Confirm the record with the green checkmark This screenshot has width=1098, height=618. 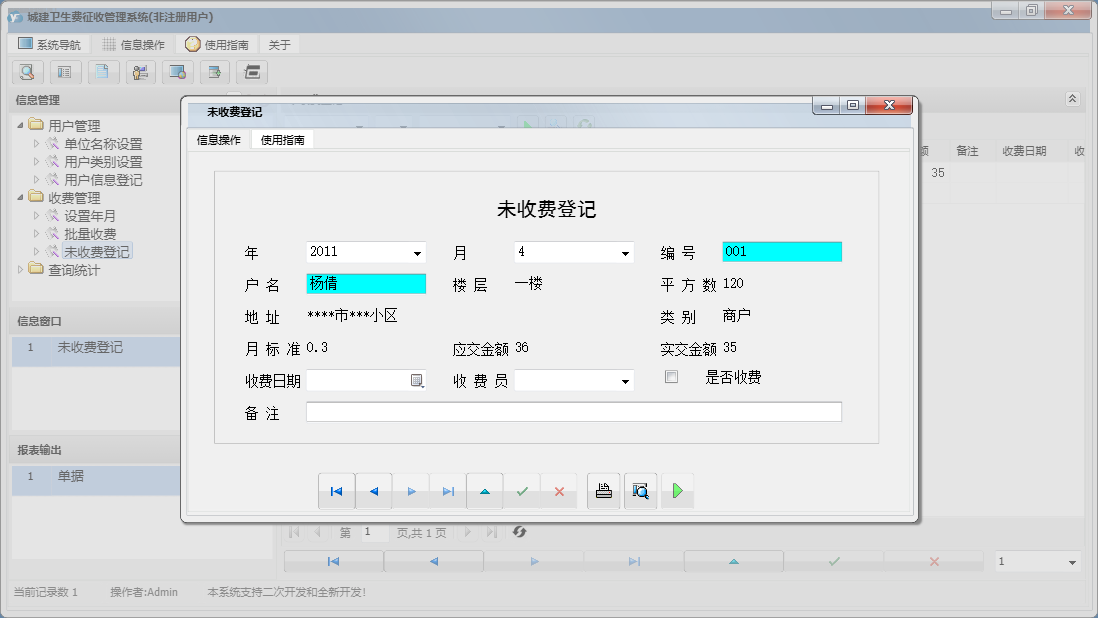[522, 490]
